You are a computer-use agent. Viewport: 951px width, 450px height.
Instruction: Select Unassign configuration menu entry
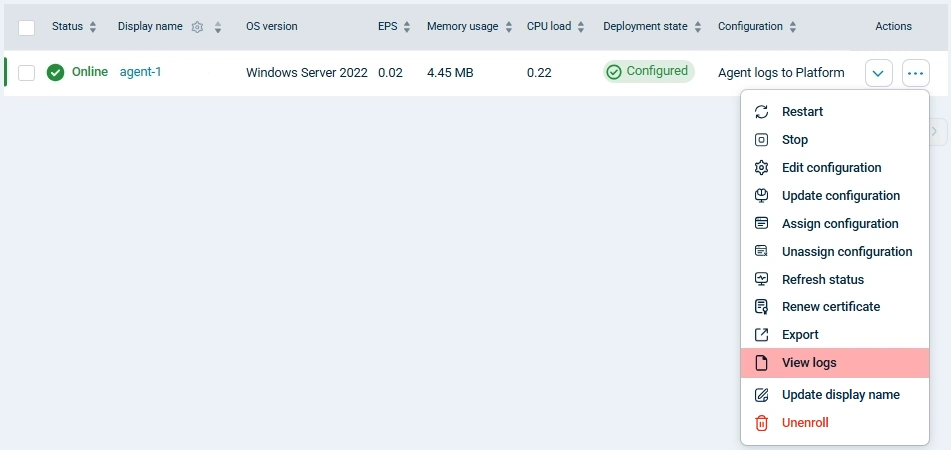(835, 251)
